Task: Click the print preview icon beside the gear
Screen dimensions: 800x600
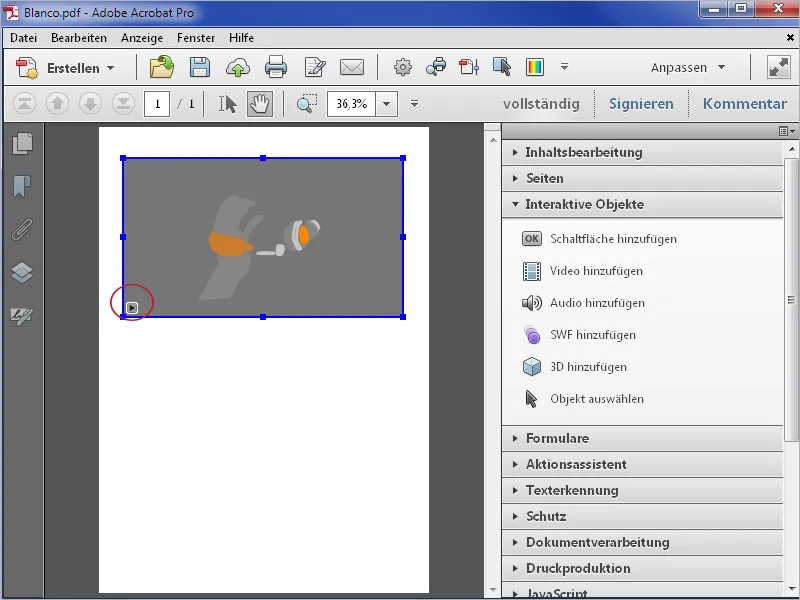Action: click(436, 67)
